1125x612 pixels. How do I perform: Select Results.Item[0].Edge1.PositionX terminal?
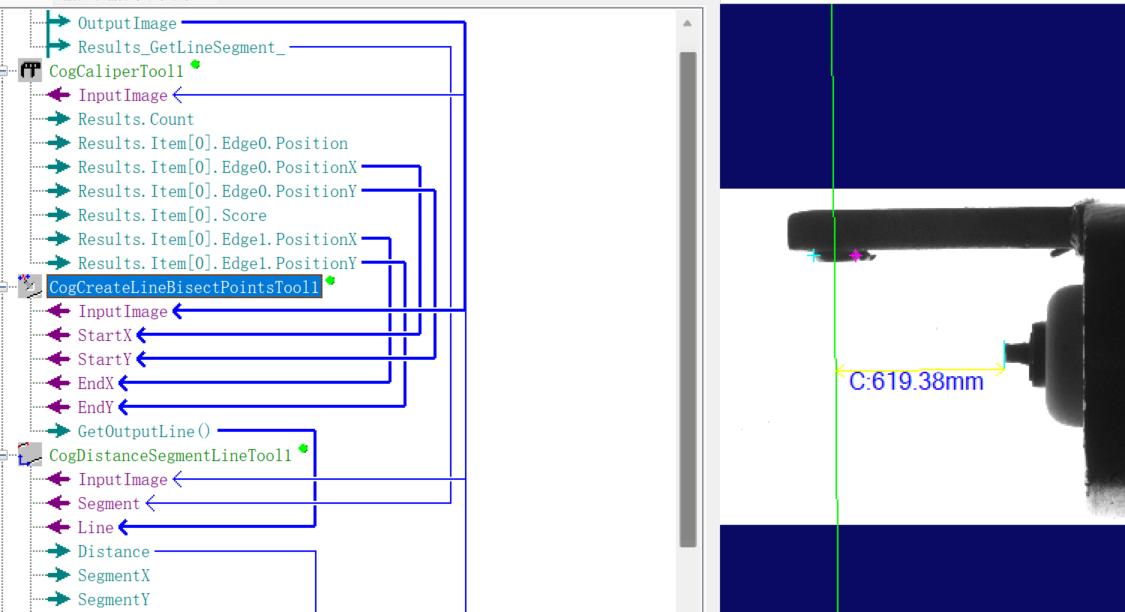click(x=217, y=239)
